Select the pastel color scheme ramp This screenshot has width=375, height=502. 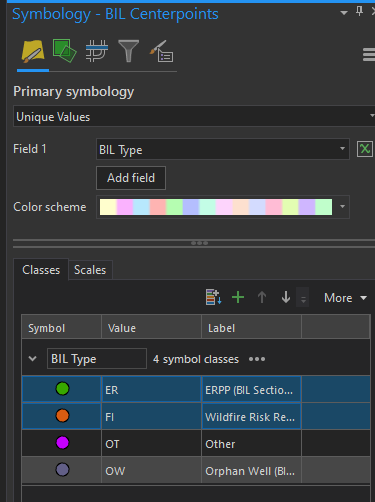click(216, 207)
